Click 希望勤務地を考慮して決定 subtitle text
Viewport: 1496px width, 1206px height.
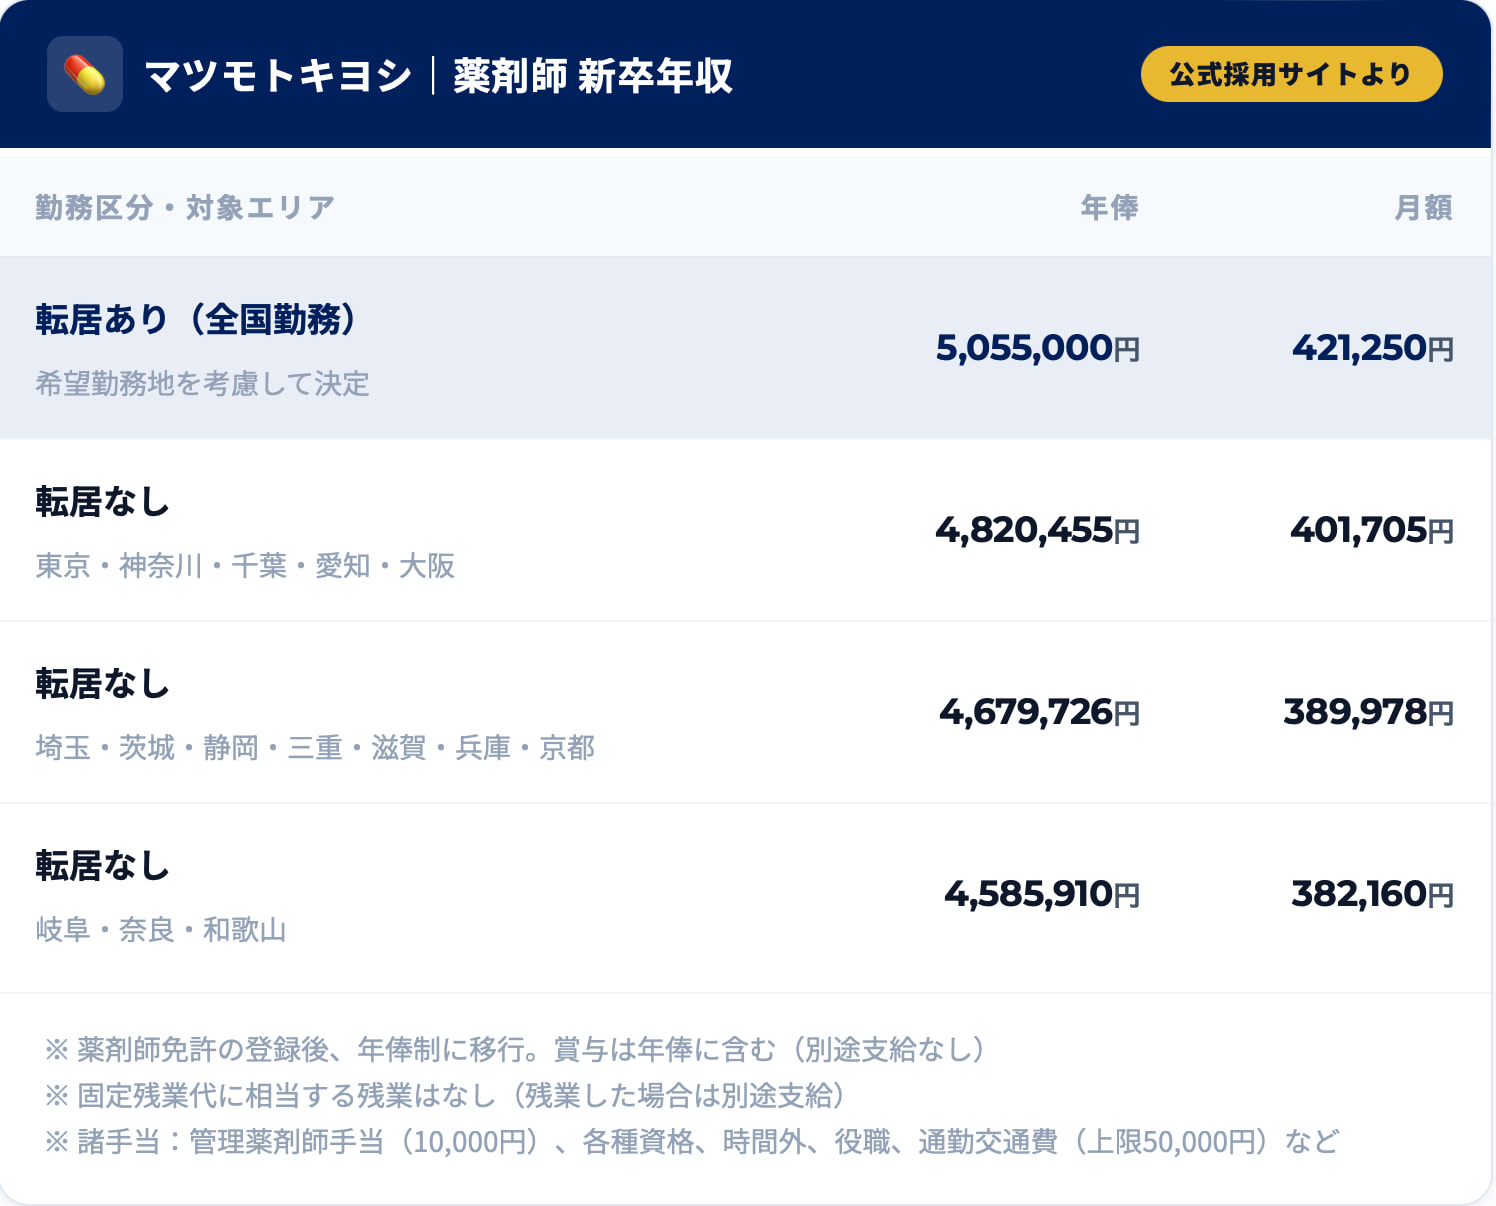pos(202,384)
